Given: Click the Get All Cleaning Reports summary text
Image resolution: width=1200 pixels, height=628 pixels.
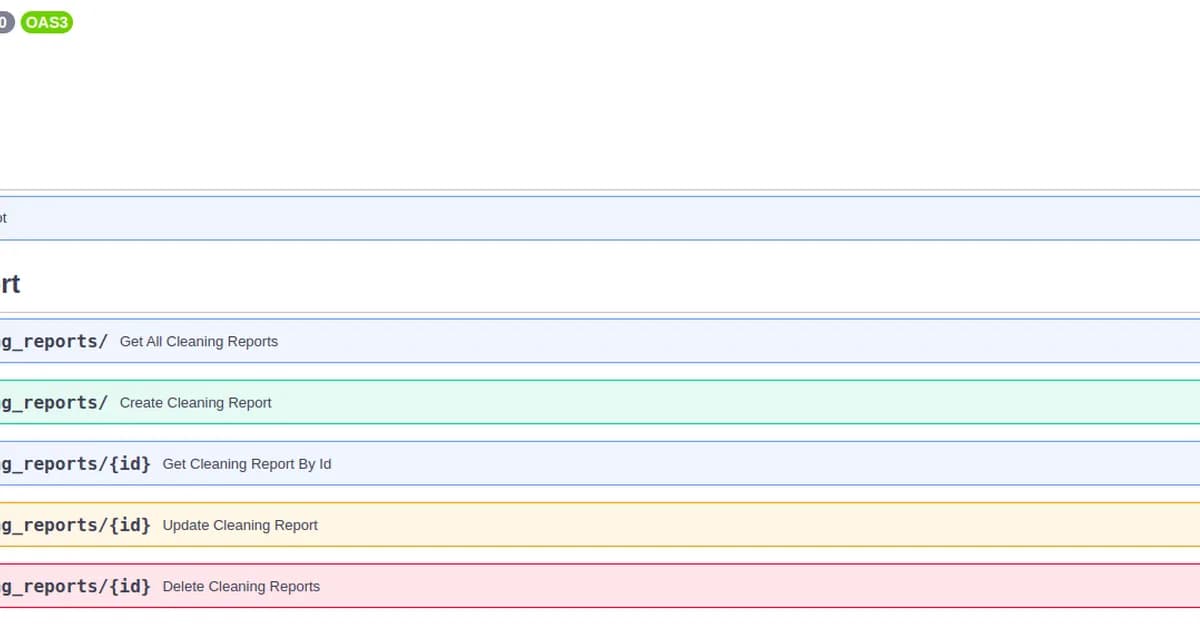Looking at the screenshot, I should [198, 341].
